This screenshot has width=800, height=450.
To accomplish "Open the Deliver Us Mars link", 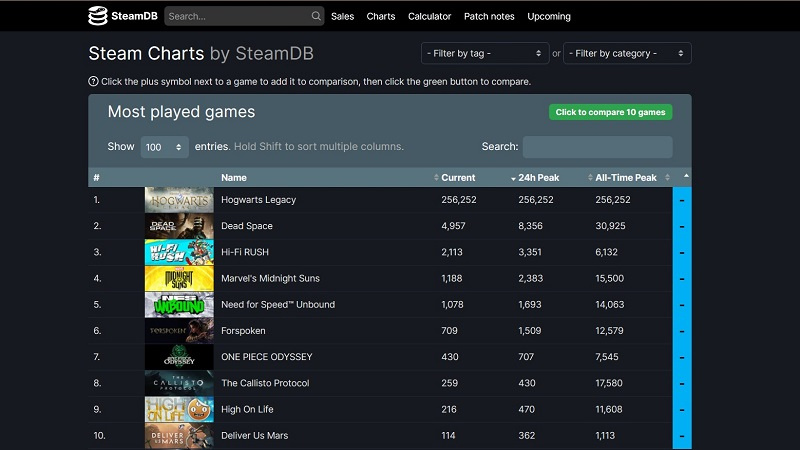I will (254, 436).
